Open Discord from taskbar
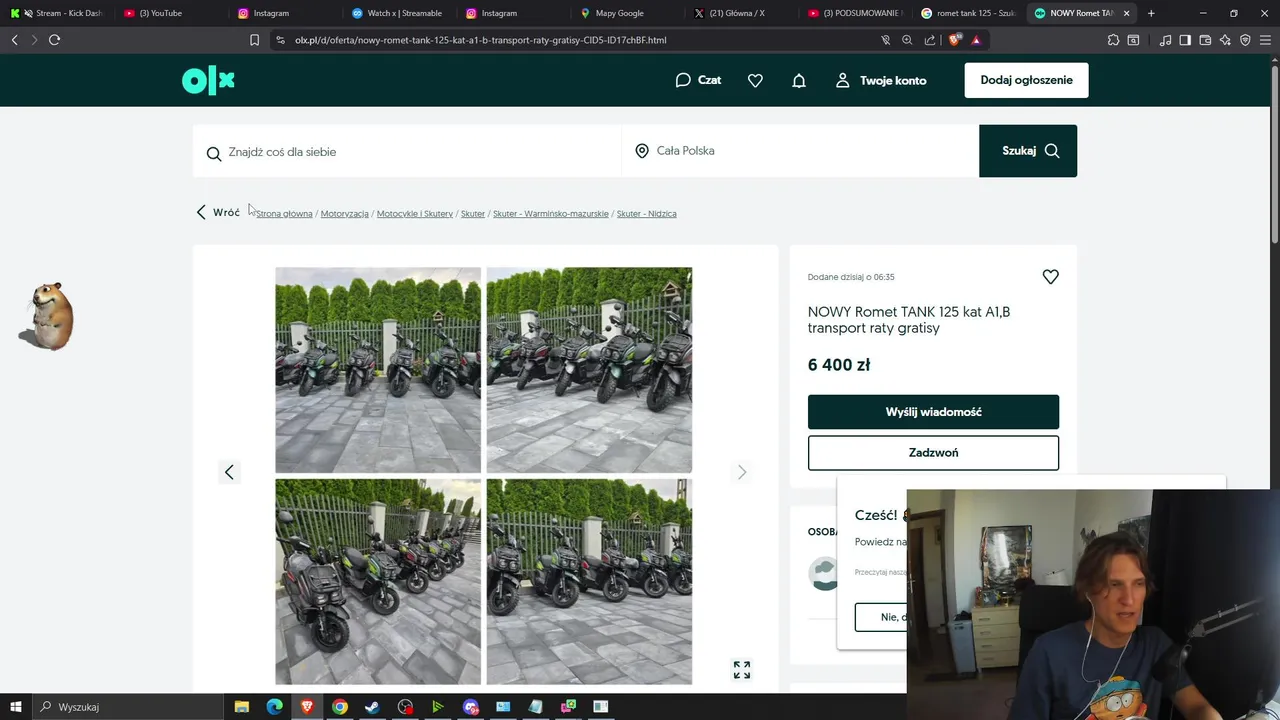Image resolution: width=1280 pixels, height=720 pixels. pos(470,707)
